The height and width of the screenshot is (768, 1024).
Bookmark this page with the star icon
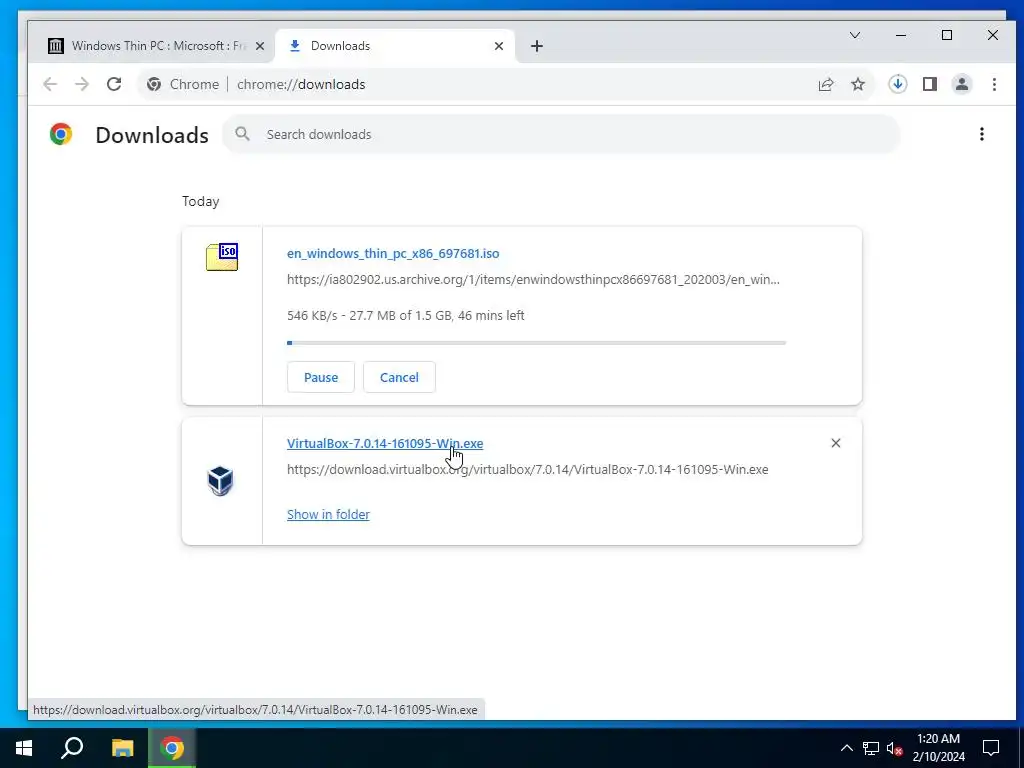coord(858,84)
